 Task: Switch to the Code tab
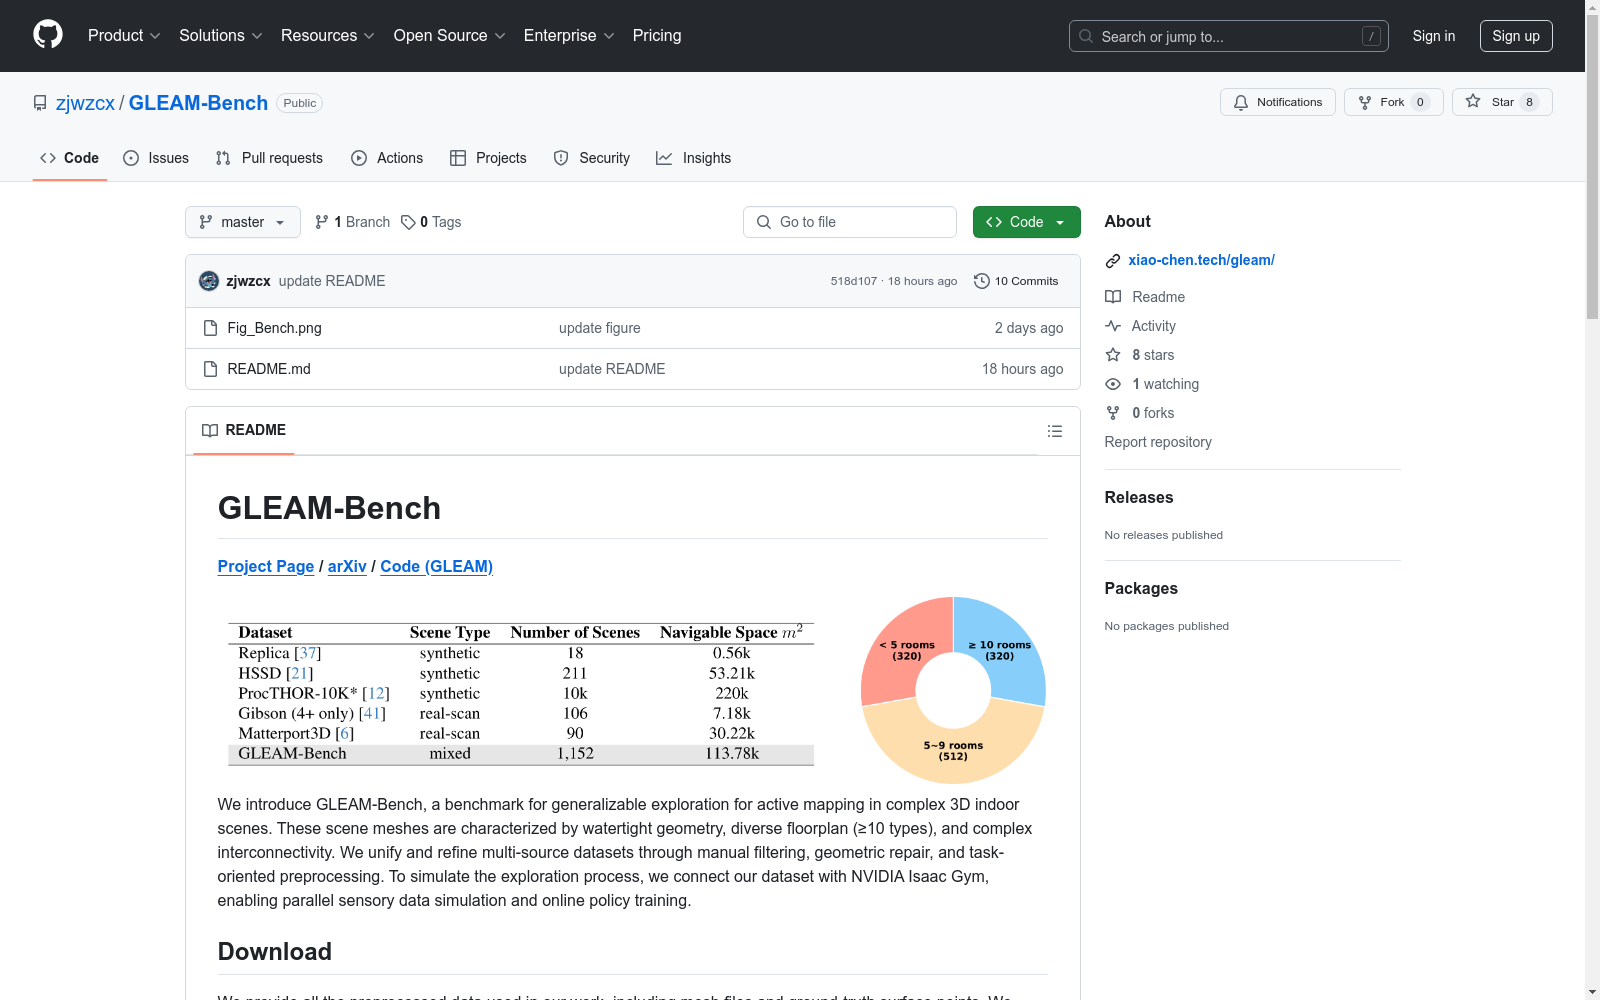coord(70,158)
